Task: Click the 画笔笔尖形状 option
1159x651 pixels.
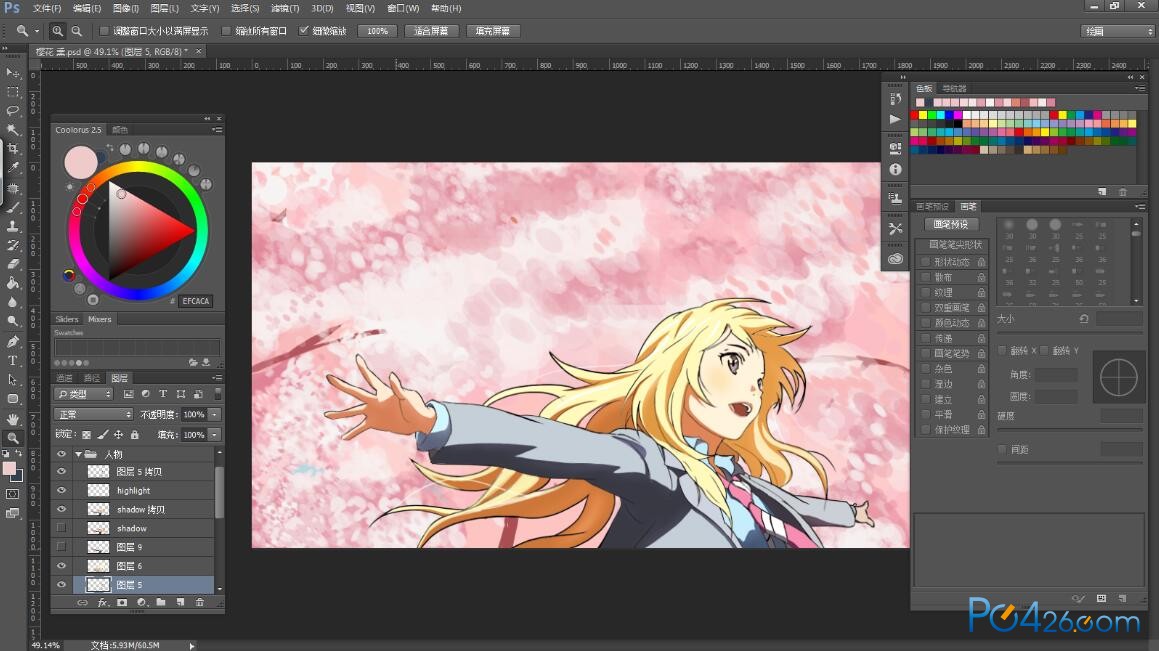Action: [x=955, y=245]
